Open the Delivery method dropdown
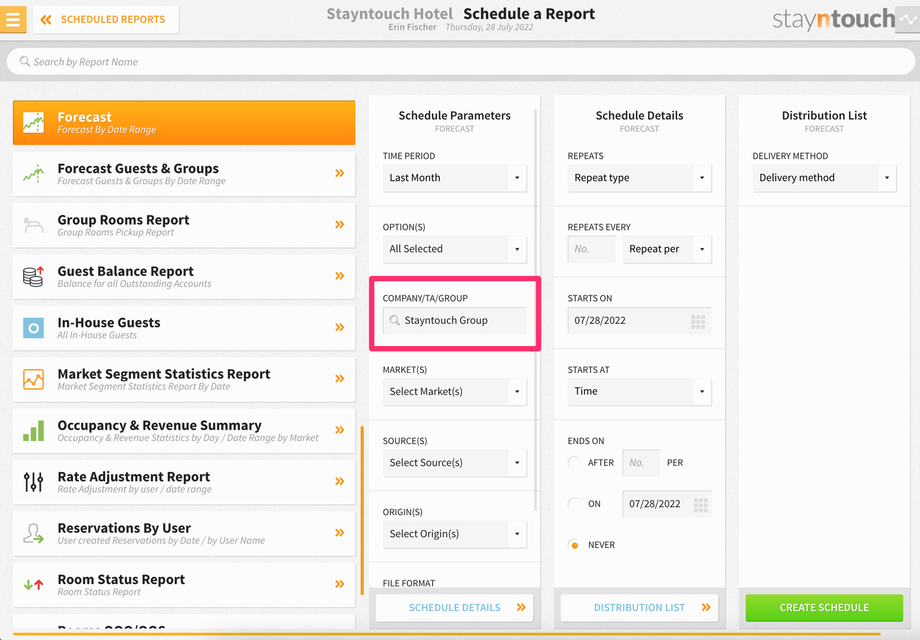This screenshot has width=920, height=640. [x=824, y=178]
